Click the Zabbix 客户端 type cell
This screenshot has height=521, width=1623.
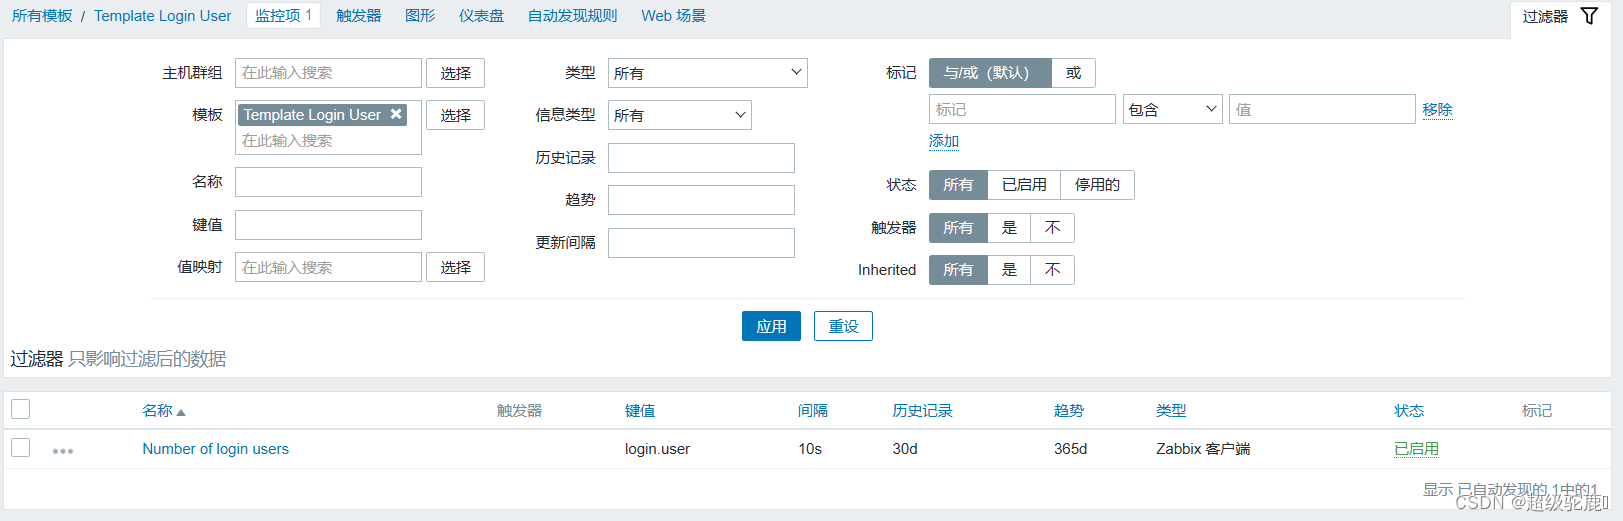tap(1203, 449)
